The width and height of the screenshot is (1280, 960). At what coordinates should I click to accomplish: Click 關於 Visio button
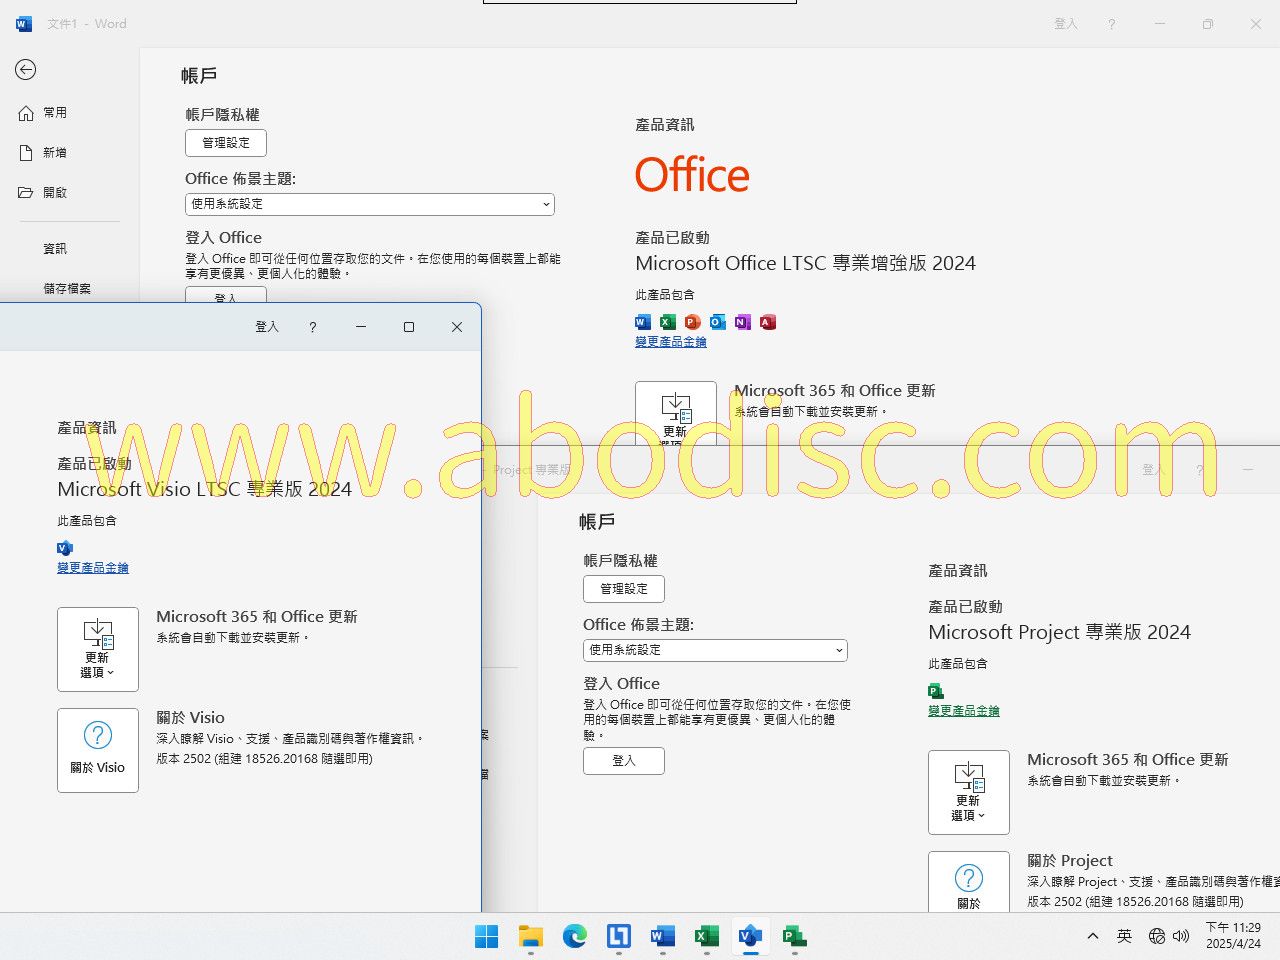tap(98, 750)
